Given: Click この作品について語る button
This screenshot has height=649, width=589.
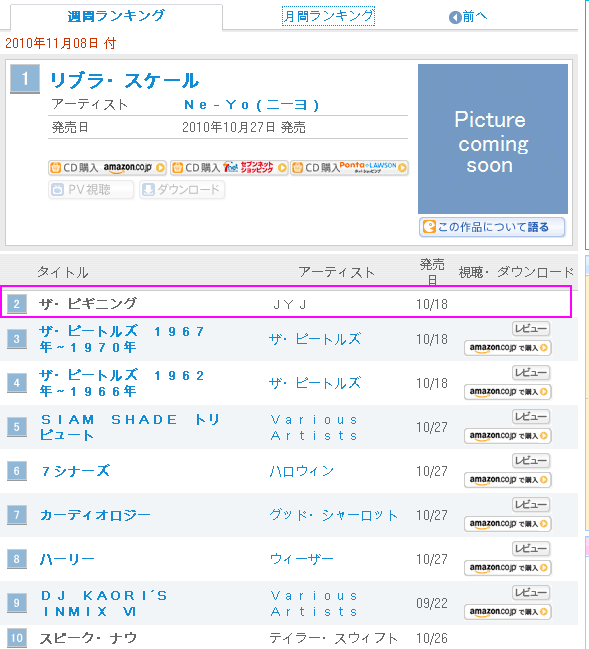Looking at the screenshot, I should 492,227.
